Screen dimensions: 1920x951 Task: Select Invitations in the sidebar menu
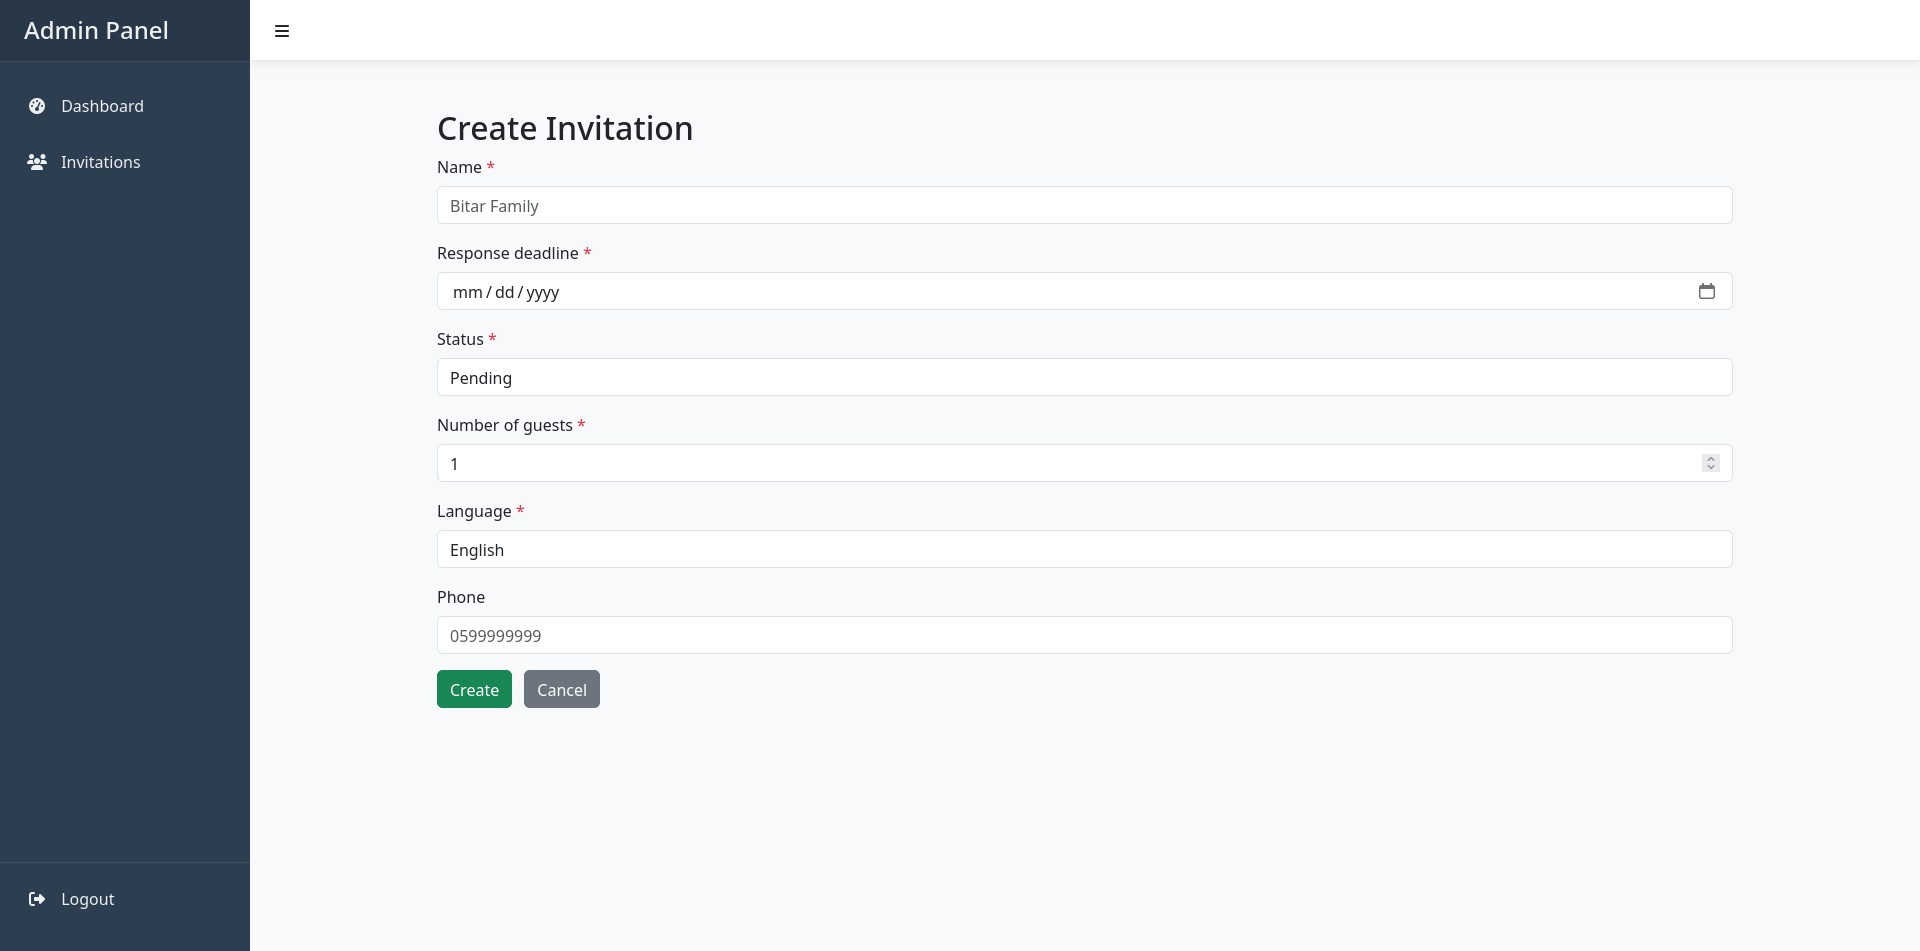(100, 162)
